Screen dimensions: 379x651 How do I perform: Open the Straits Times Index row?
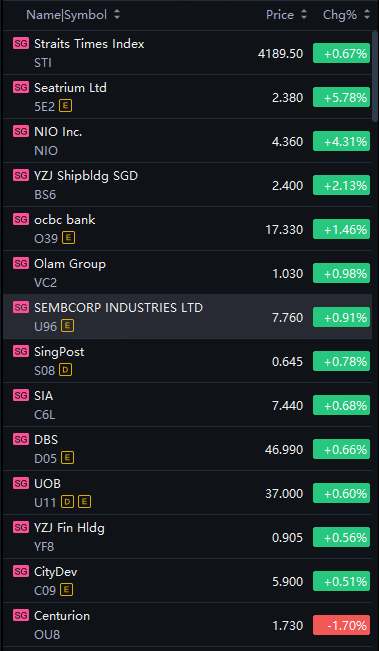pos(187,53)
